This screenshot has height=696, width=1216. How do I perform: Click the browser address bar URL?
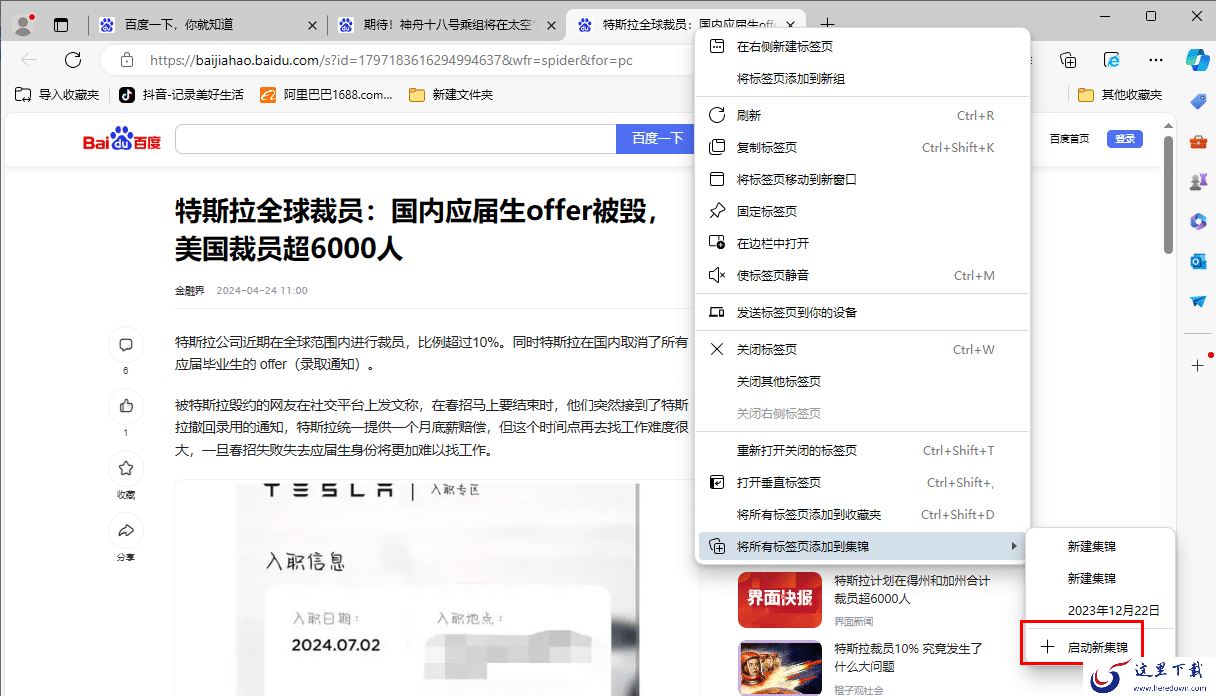pyautogui.click(x=391, y=60)
